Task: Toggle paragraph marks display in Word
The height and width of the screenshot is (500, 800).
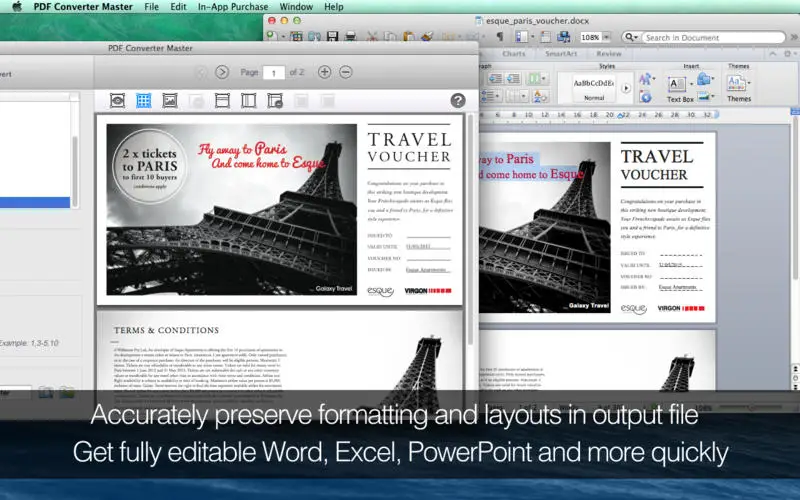Action: (x=500, y=36)
